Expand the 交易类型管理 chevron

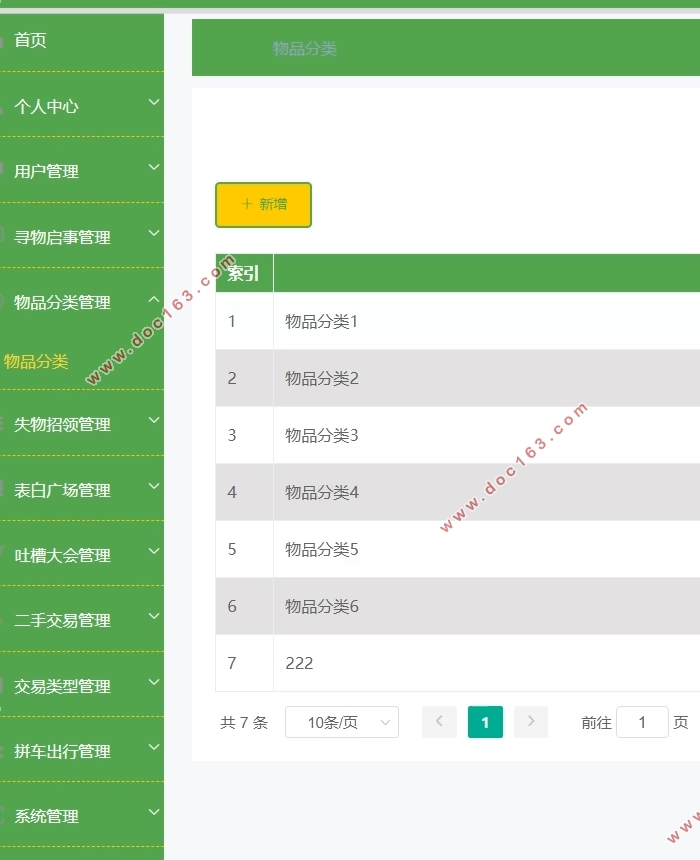[154, 682]
